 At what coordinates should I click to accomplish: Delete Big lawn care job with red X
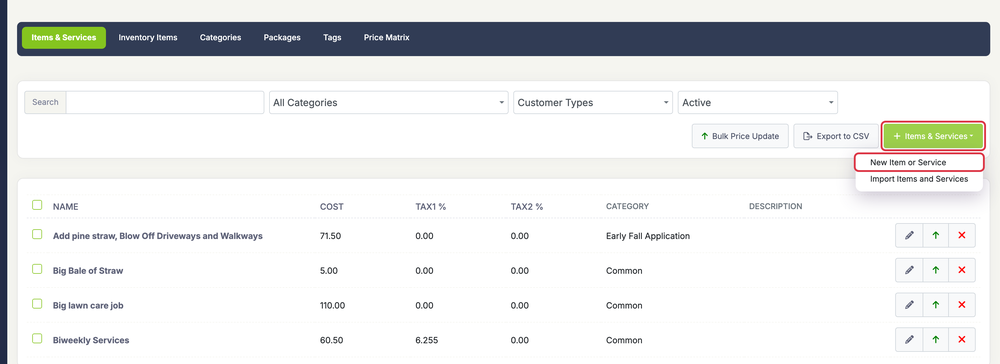962,305
